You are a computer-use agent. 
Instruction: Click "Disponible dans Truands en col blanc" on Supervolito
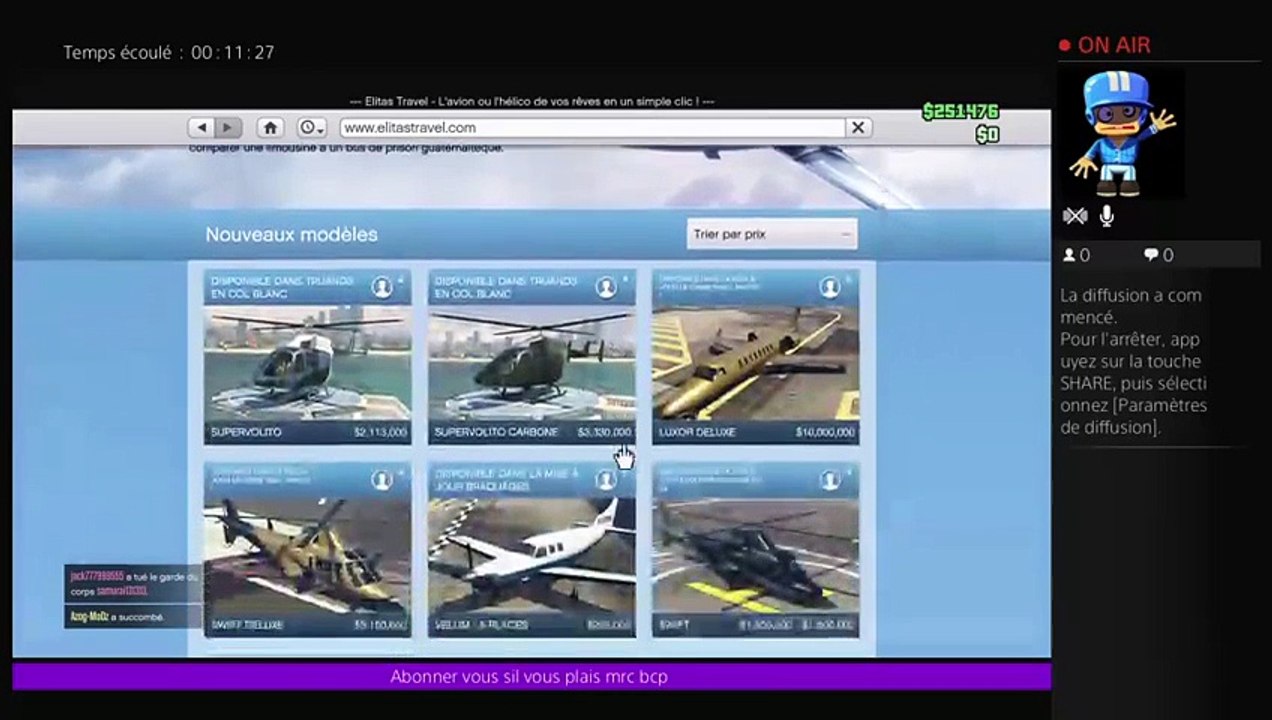pos(282,288)
